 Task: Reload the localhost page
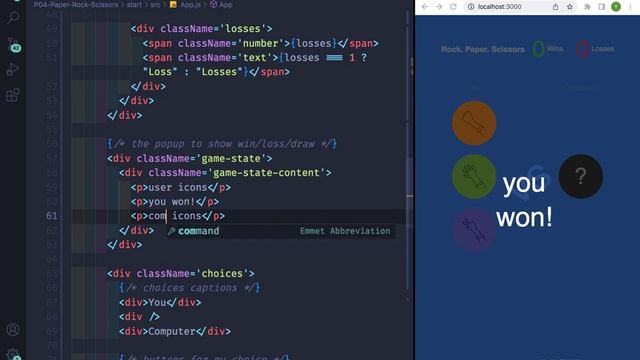pyautogui.click(x=453, y=7)
